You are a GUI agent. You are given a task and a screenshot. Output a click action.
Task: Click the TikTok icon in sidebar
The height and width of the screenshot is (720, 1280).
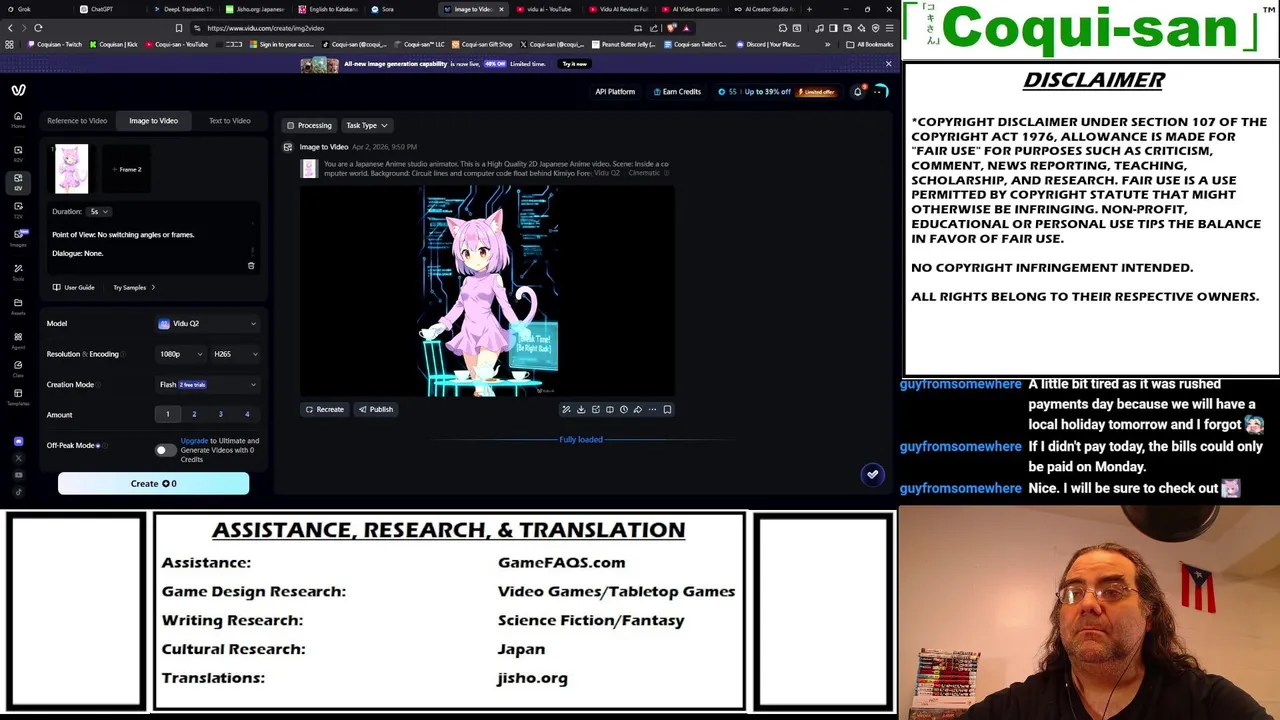18,491
